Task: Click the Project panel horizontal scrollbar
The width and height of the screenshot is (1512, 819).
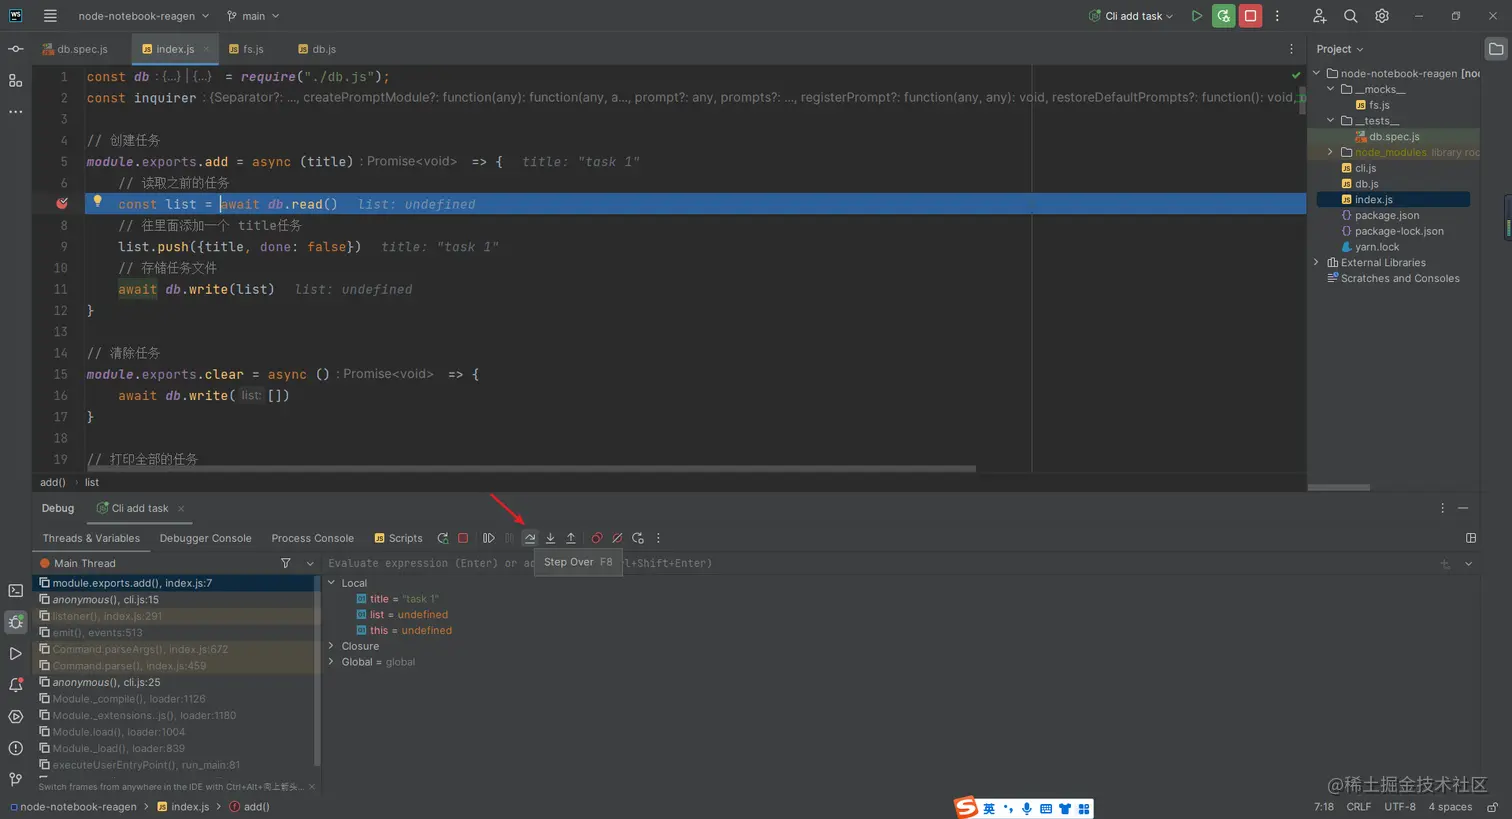Action: (x=1339, y=487)
